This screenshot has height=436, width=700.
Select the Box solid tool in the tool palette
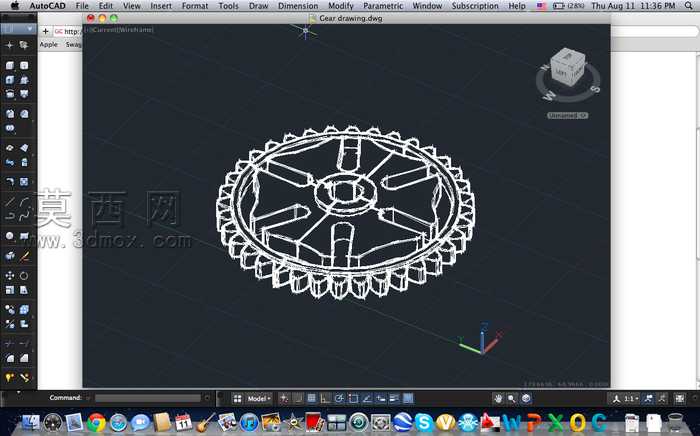[9, 66]
